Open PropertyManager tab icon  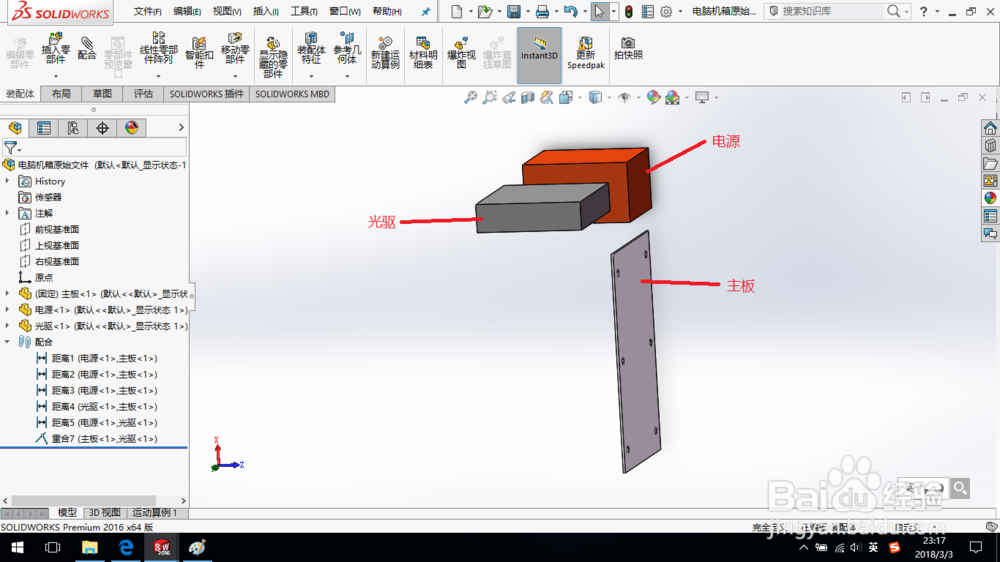[x=44, y=128]
